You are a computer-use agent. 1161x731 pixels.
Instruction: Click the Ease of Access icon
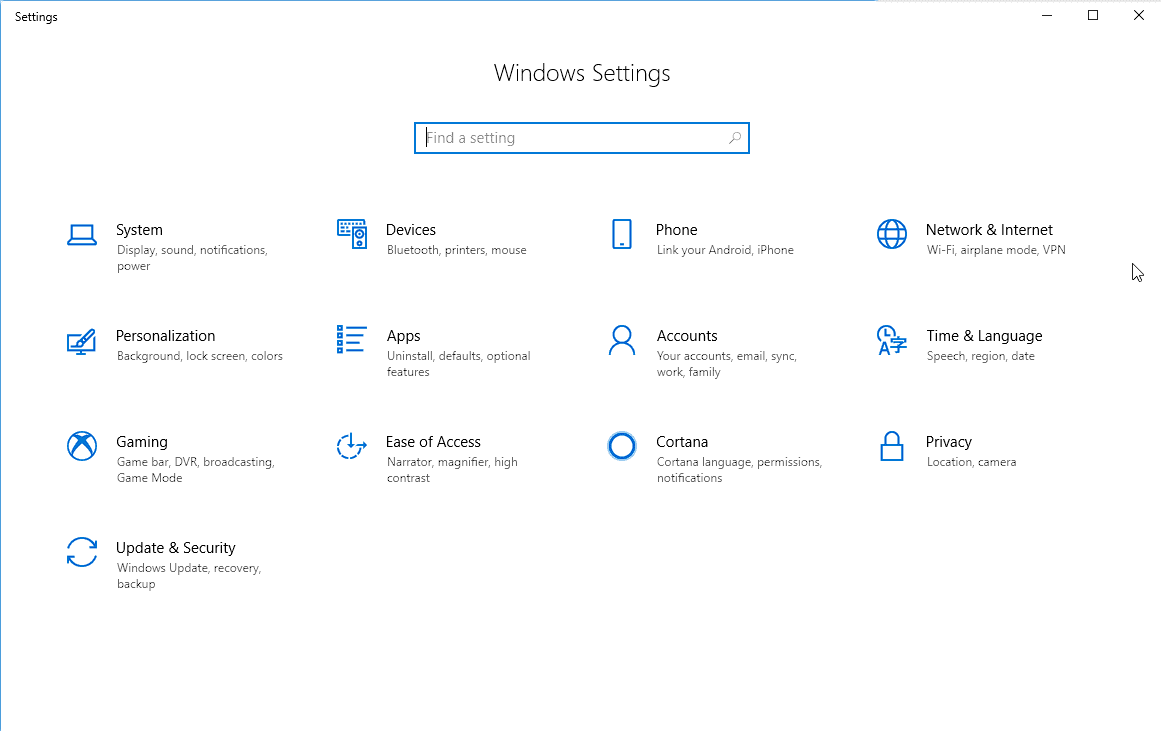pos(352,446)
